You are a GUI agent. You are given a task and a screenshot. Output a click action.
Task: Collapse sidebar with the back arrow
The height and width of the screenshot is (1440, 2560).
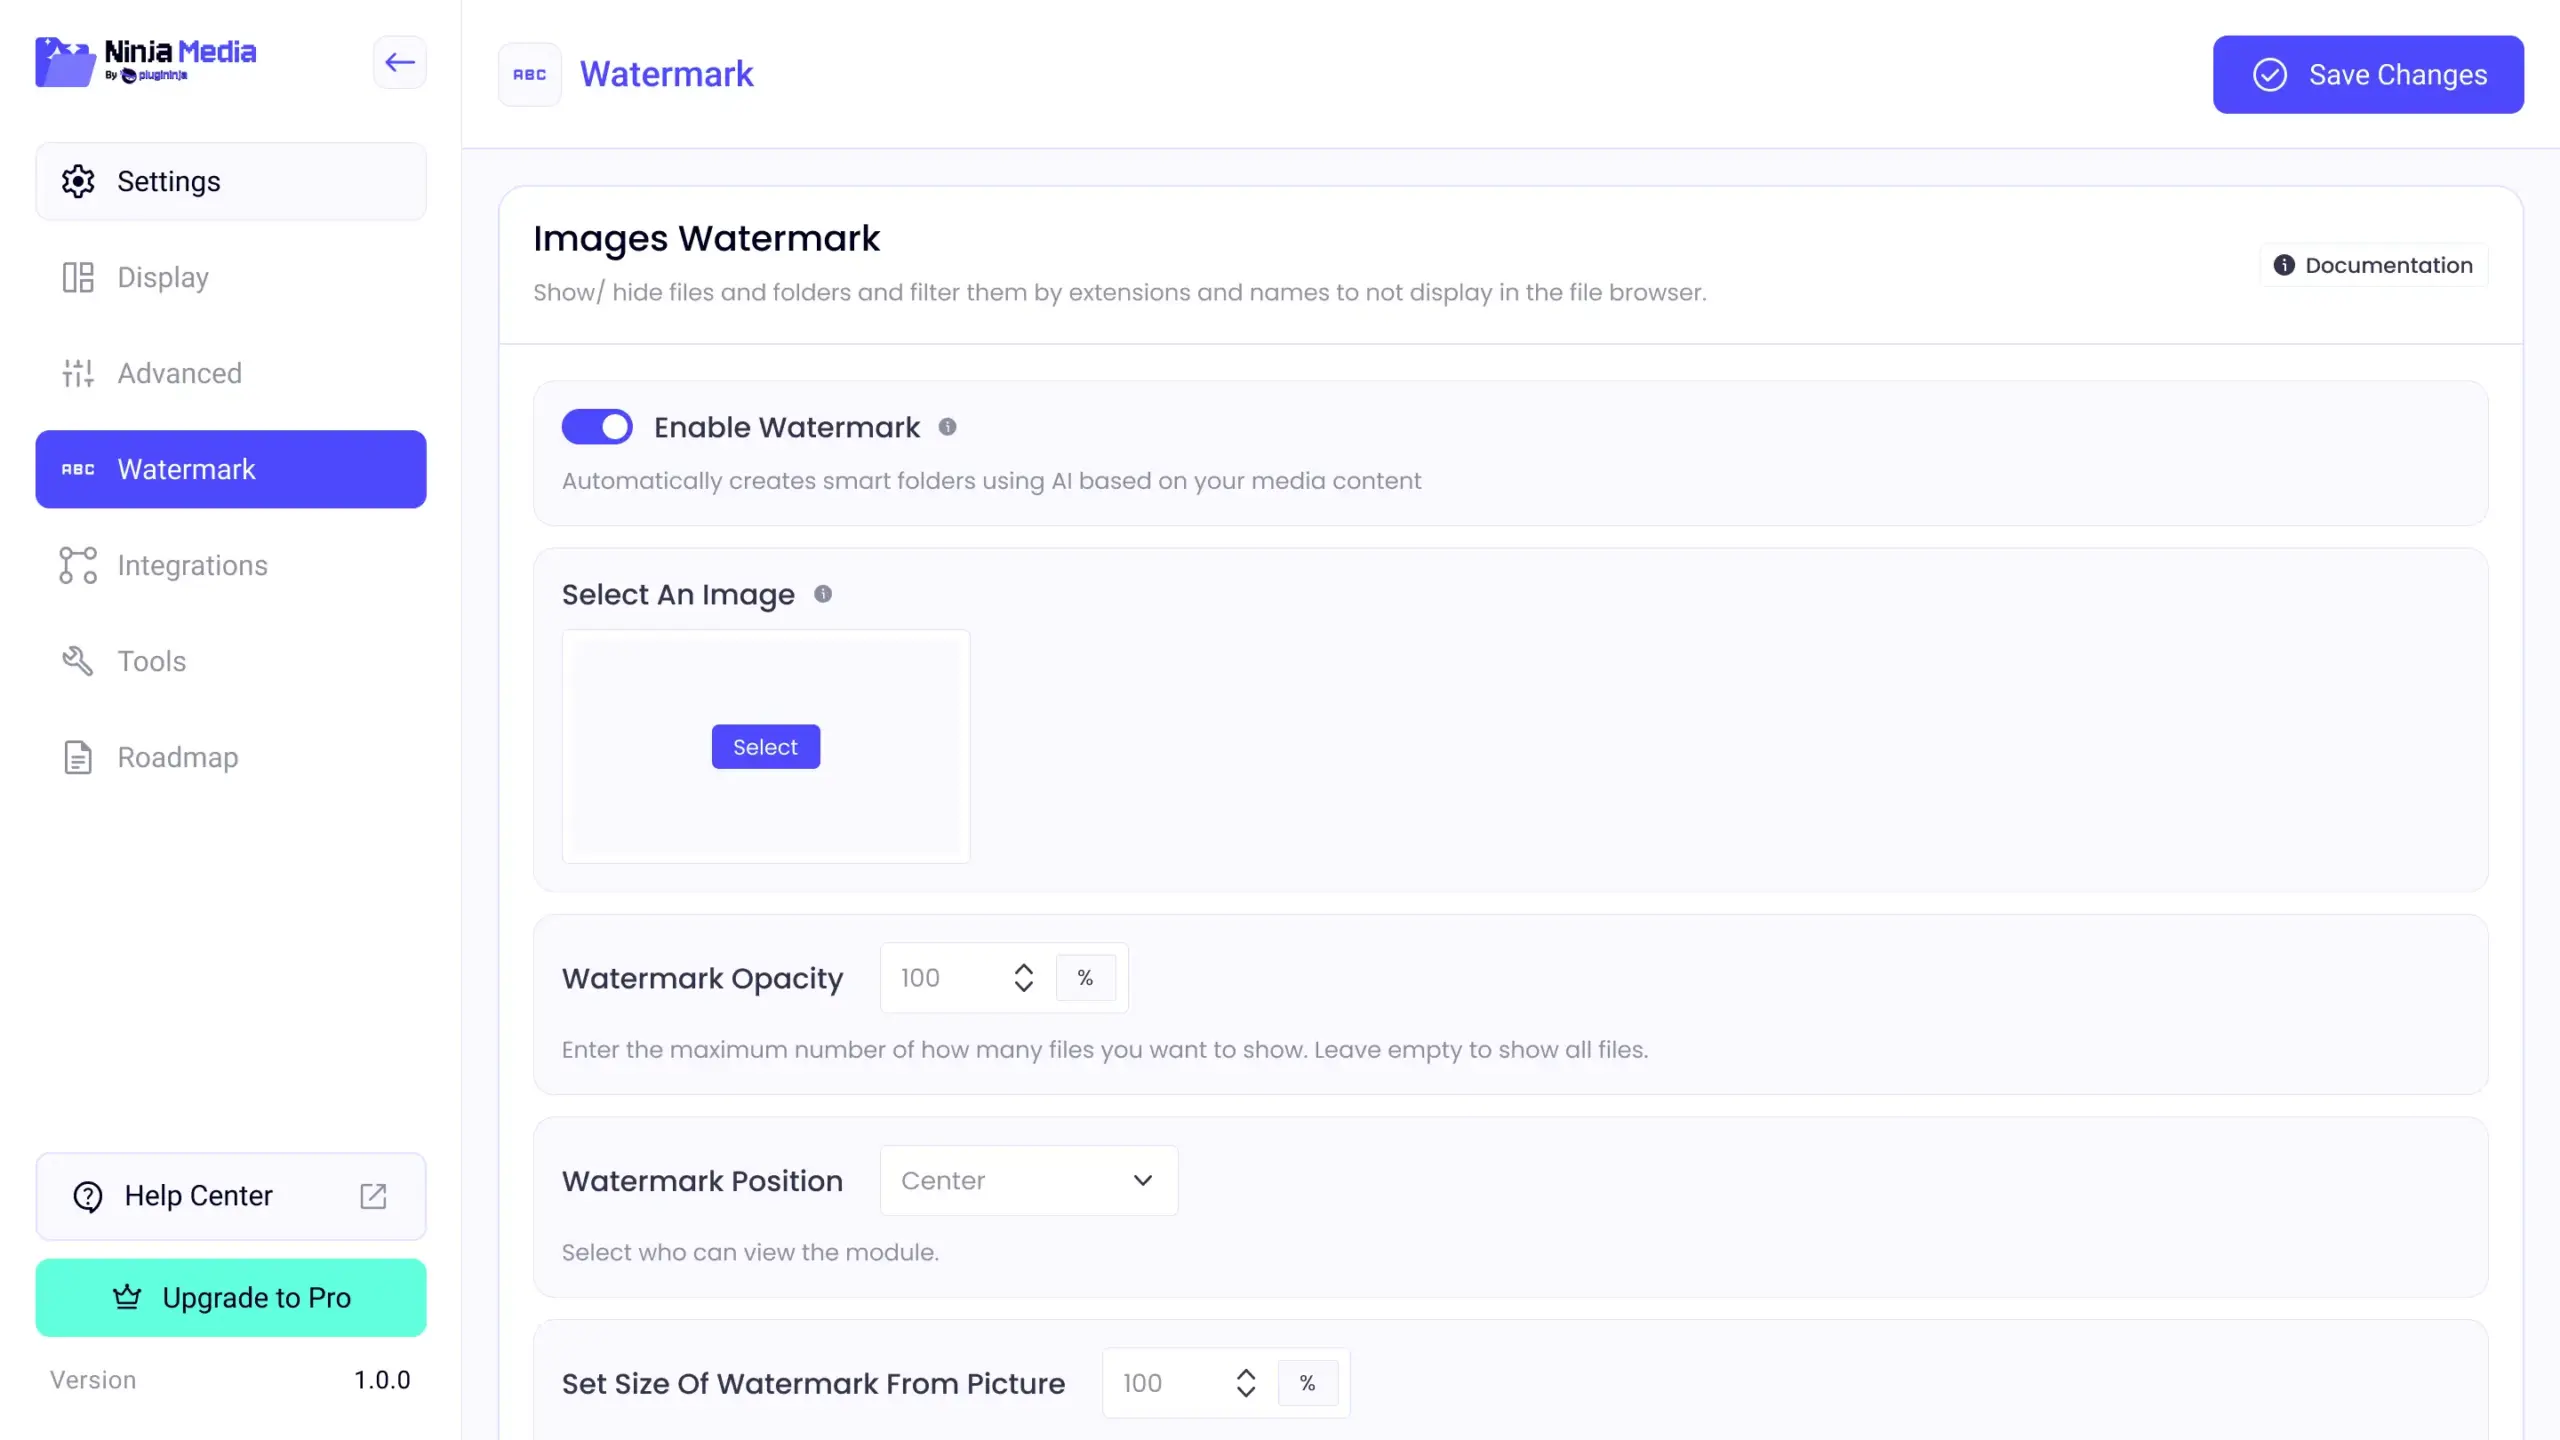click(400, 62)
